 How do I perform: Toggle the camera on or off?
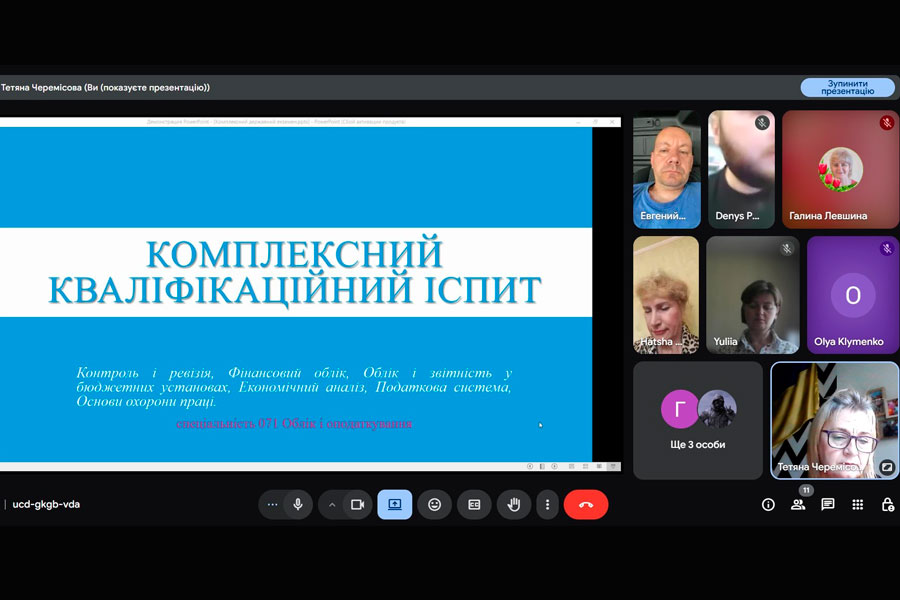point(358,504)
